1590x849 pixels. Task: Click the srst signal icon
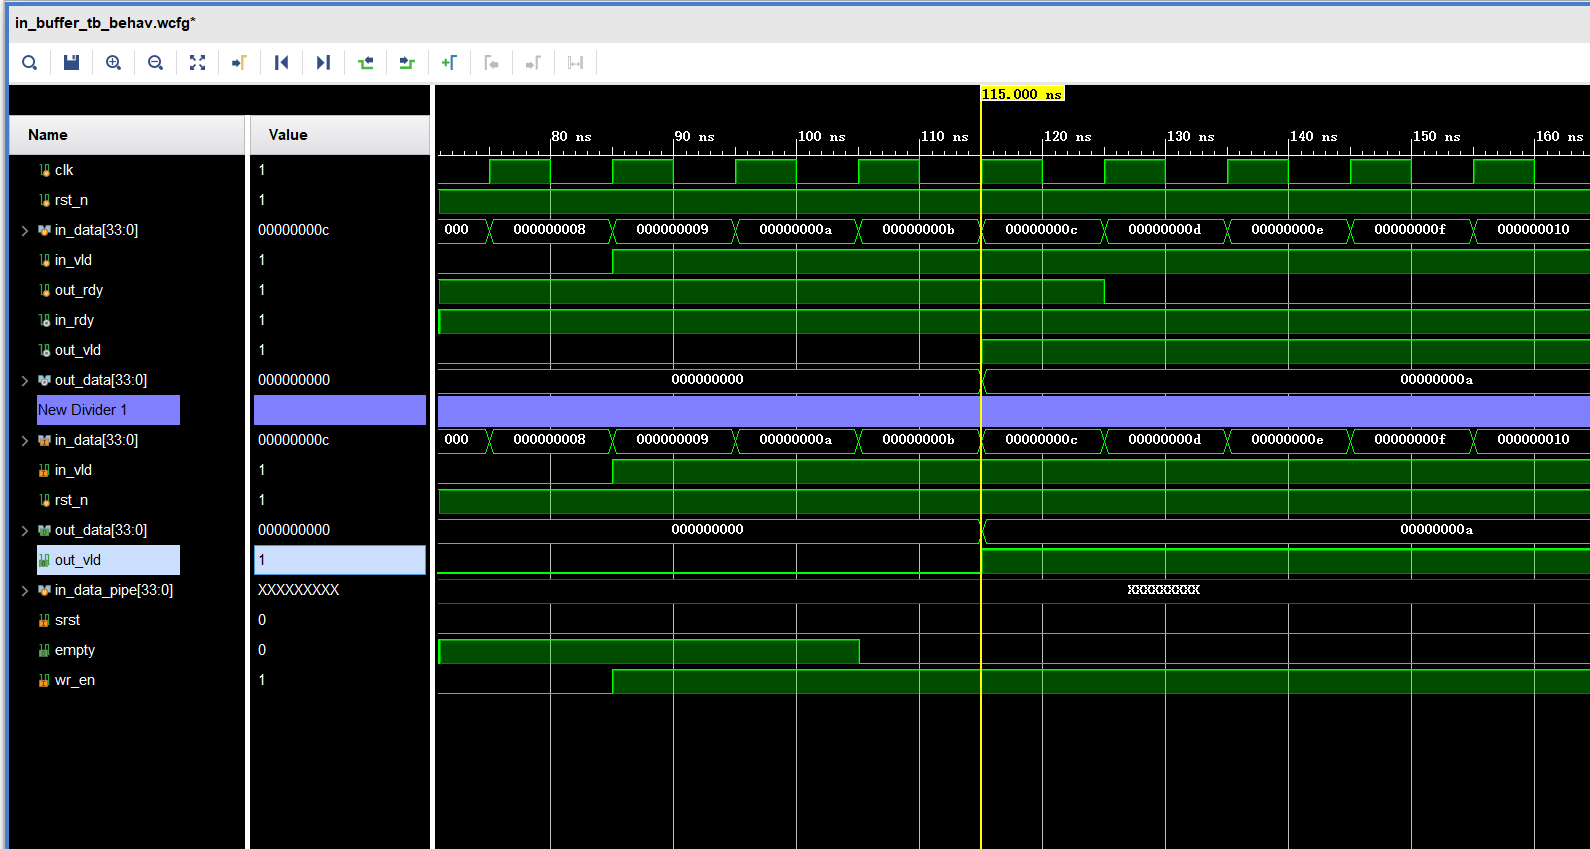pyautogui.click(x=44, y=620)
